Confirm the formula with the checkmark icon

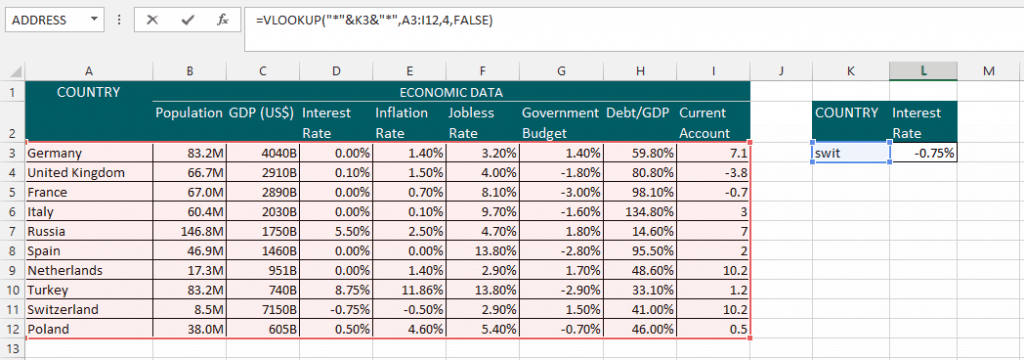point(188,20)
